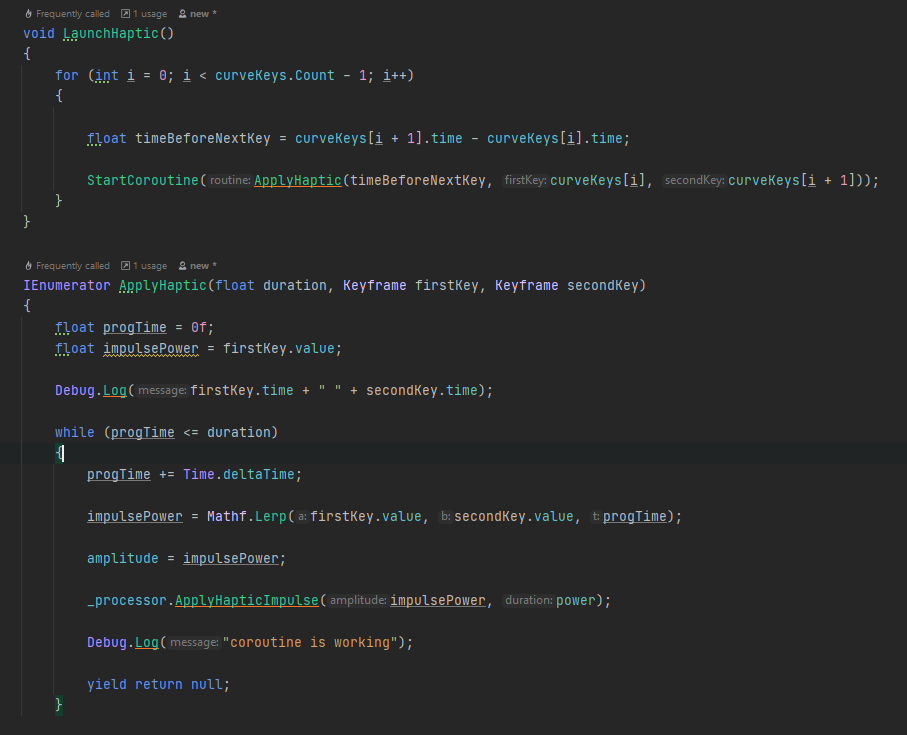This screenshot has height=735, width=907.
Task: Click the _processor field
Action: coord(127,601)
